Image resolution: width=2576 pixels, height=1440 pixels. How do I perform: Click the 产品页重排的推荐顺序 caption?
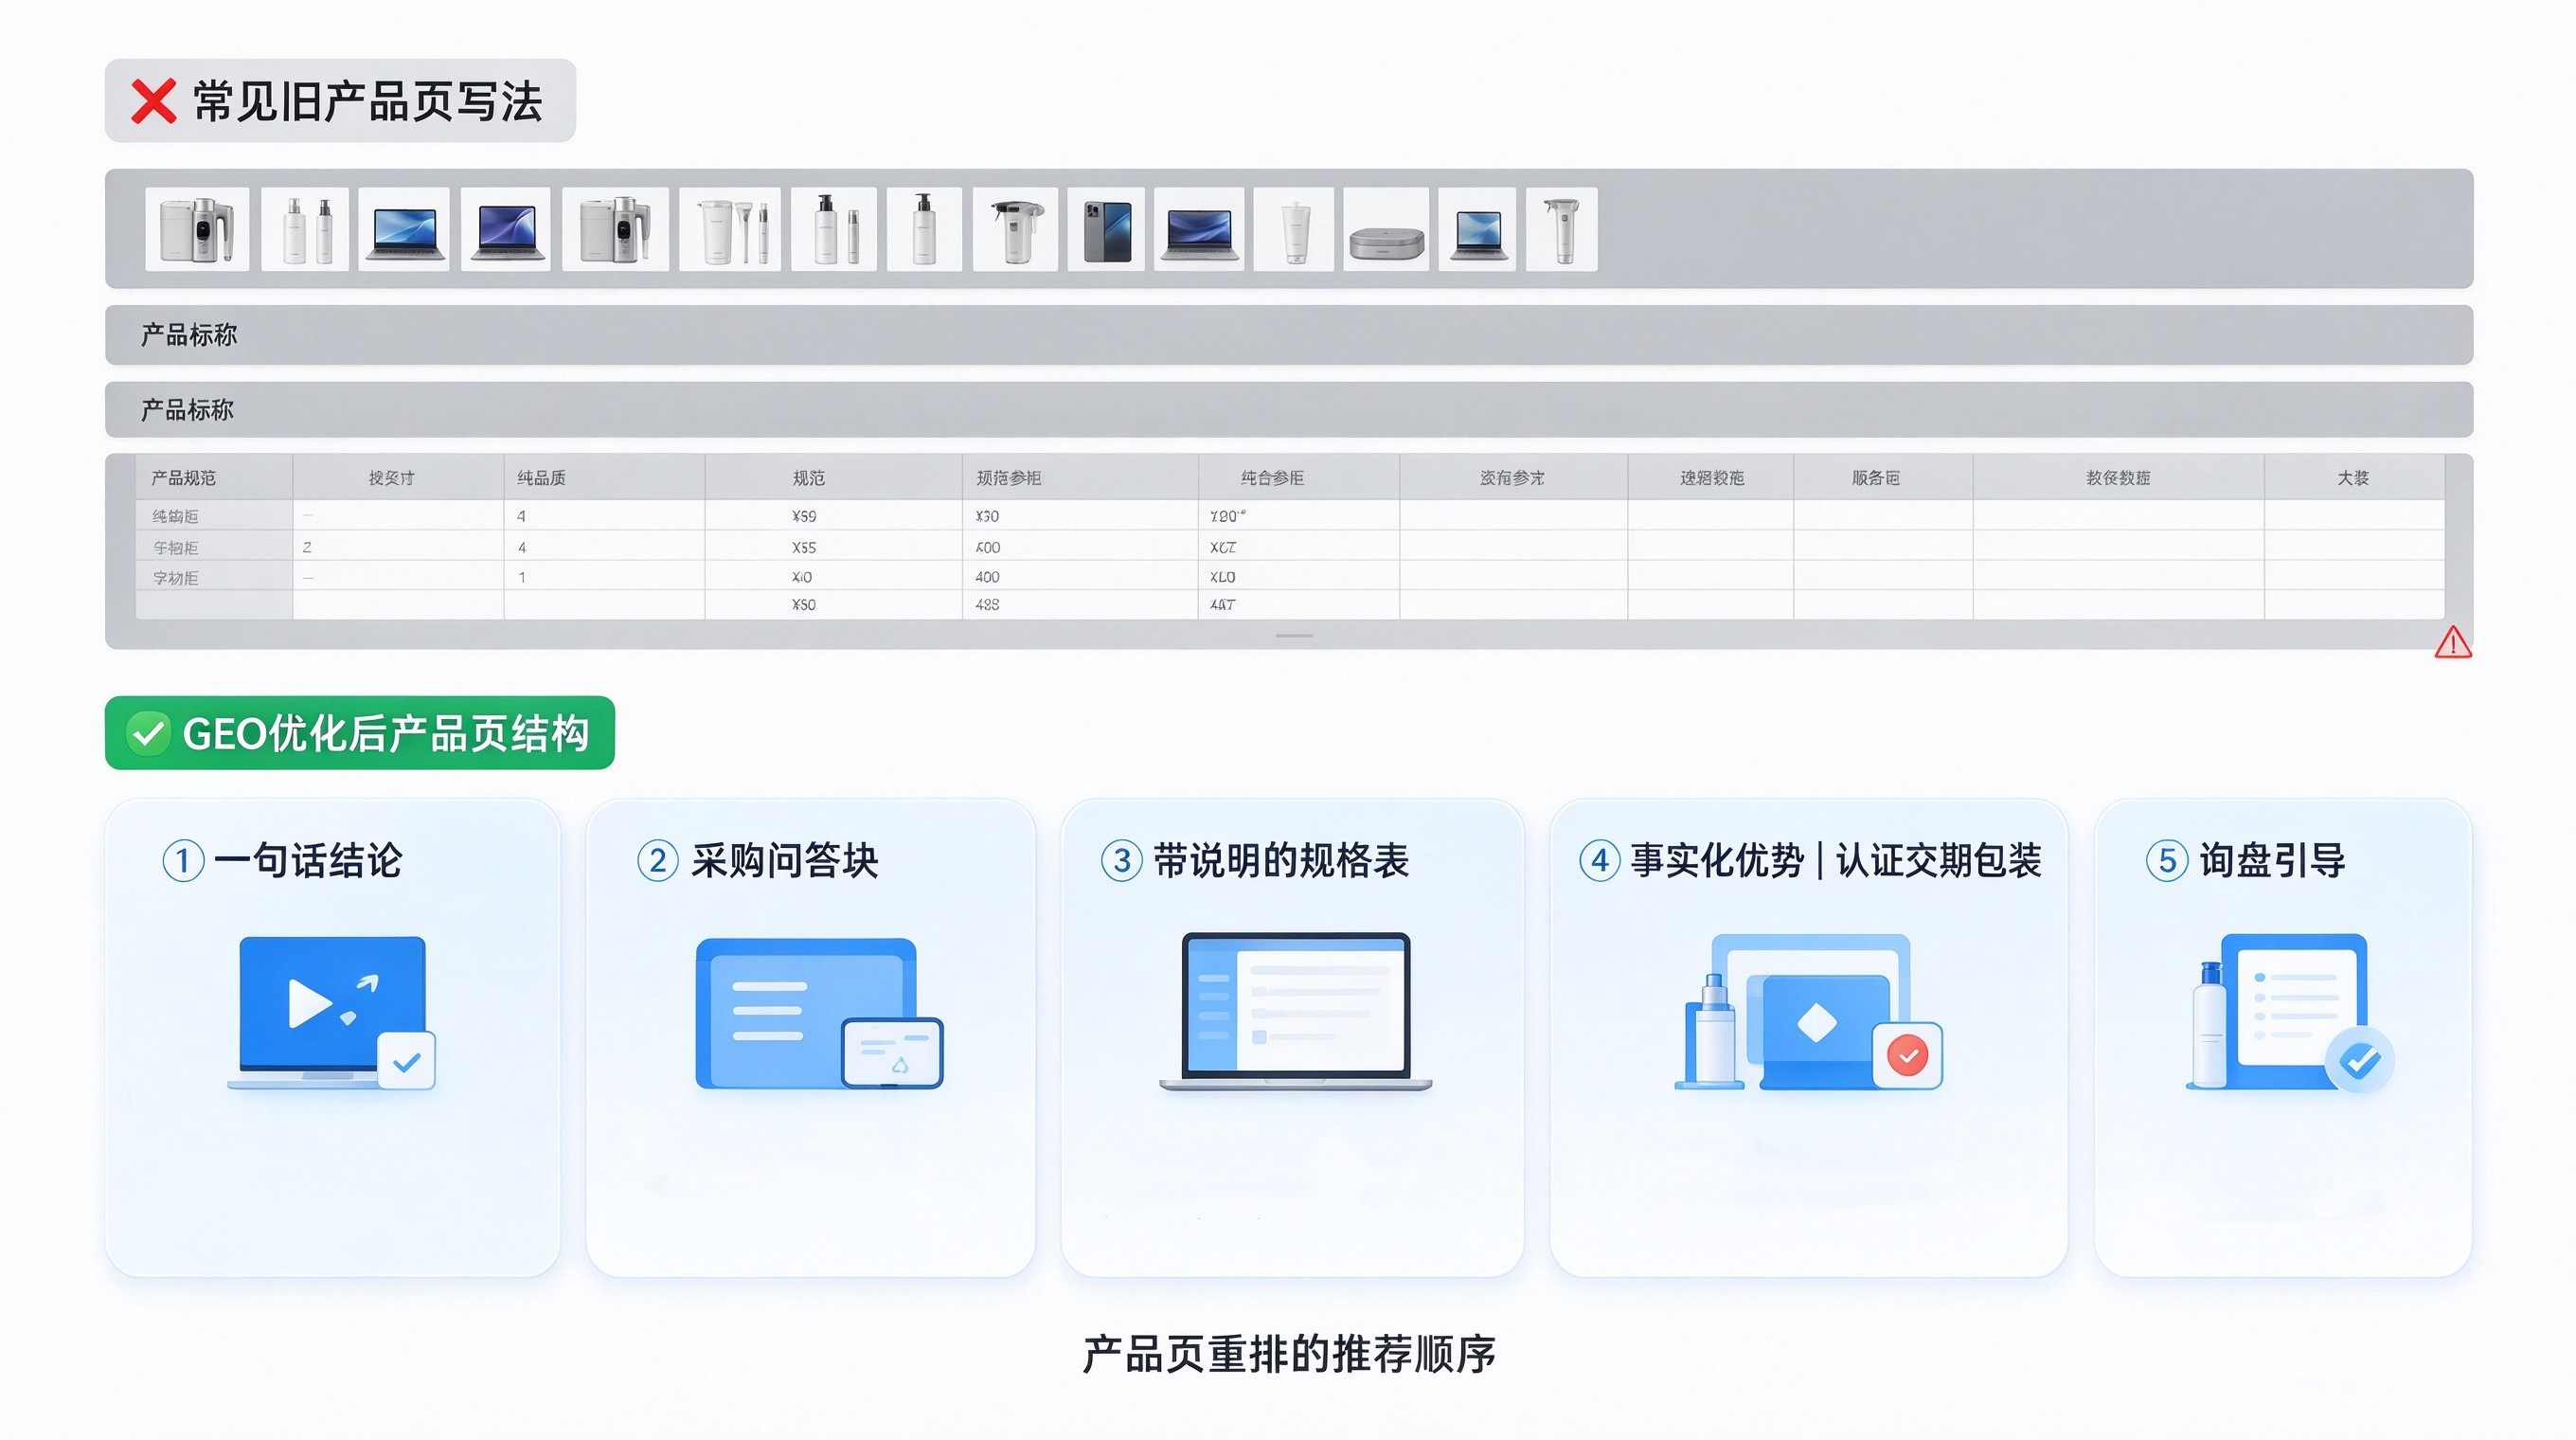(x=1289, y=1355)
